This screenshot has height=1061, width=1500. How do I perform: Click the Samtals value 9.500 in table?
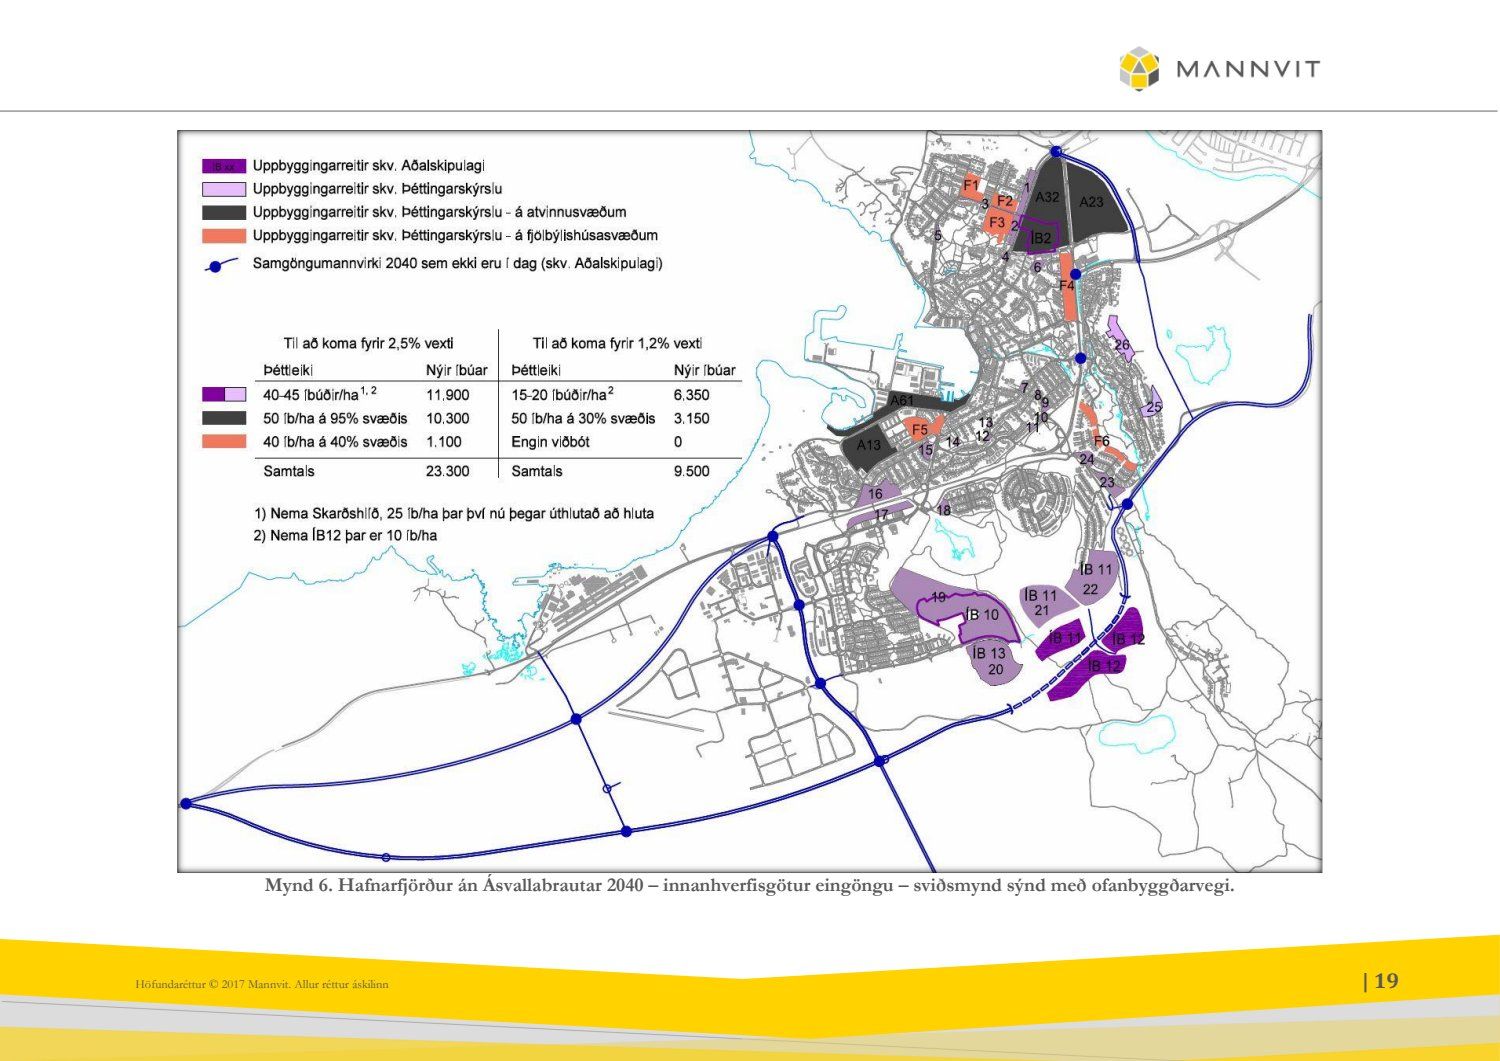[x=691, y=471]
